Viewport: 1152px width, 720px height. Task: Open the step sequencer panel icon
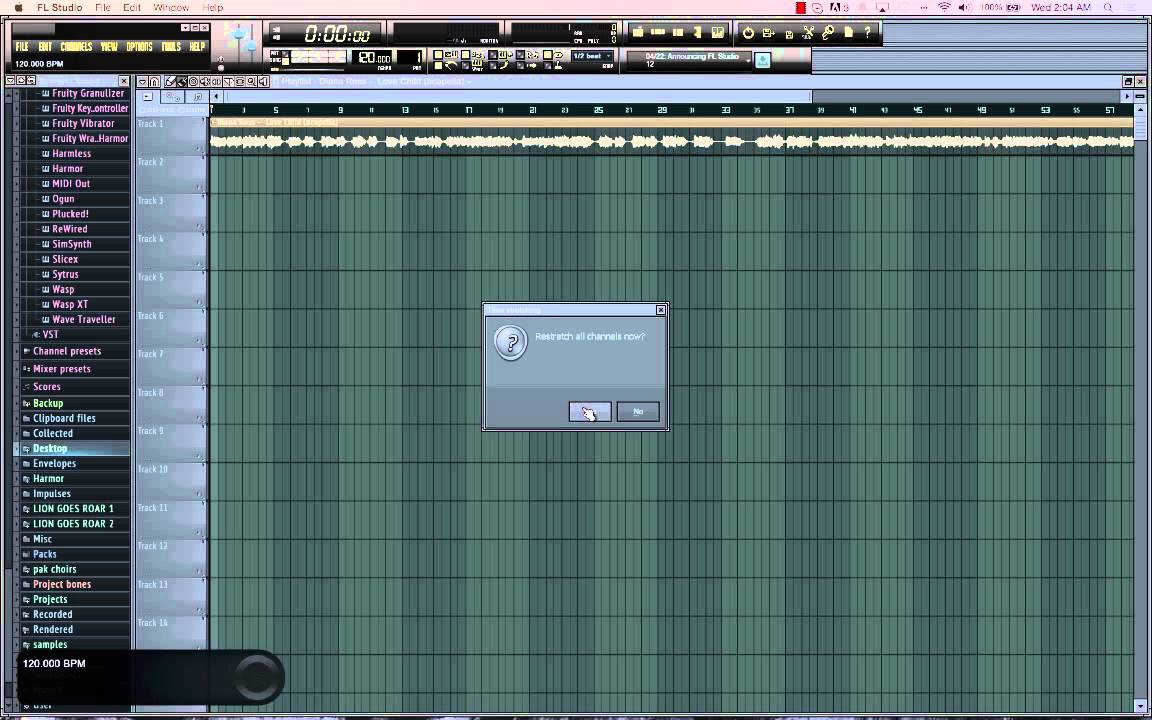(658, 32)
